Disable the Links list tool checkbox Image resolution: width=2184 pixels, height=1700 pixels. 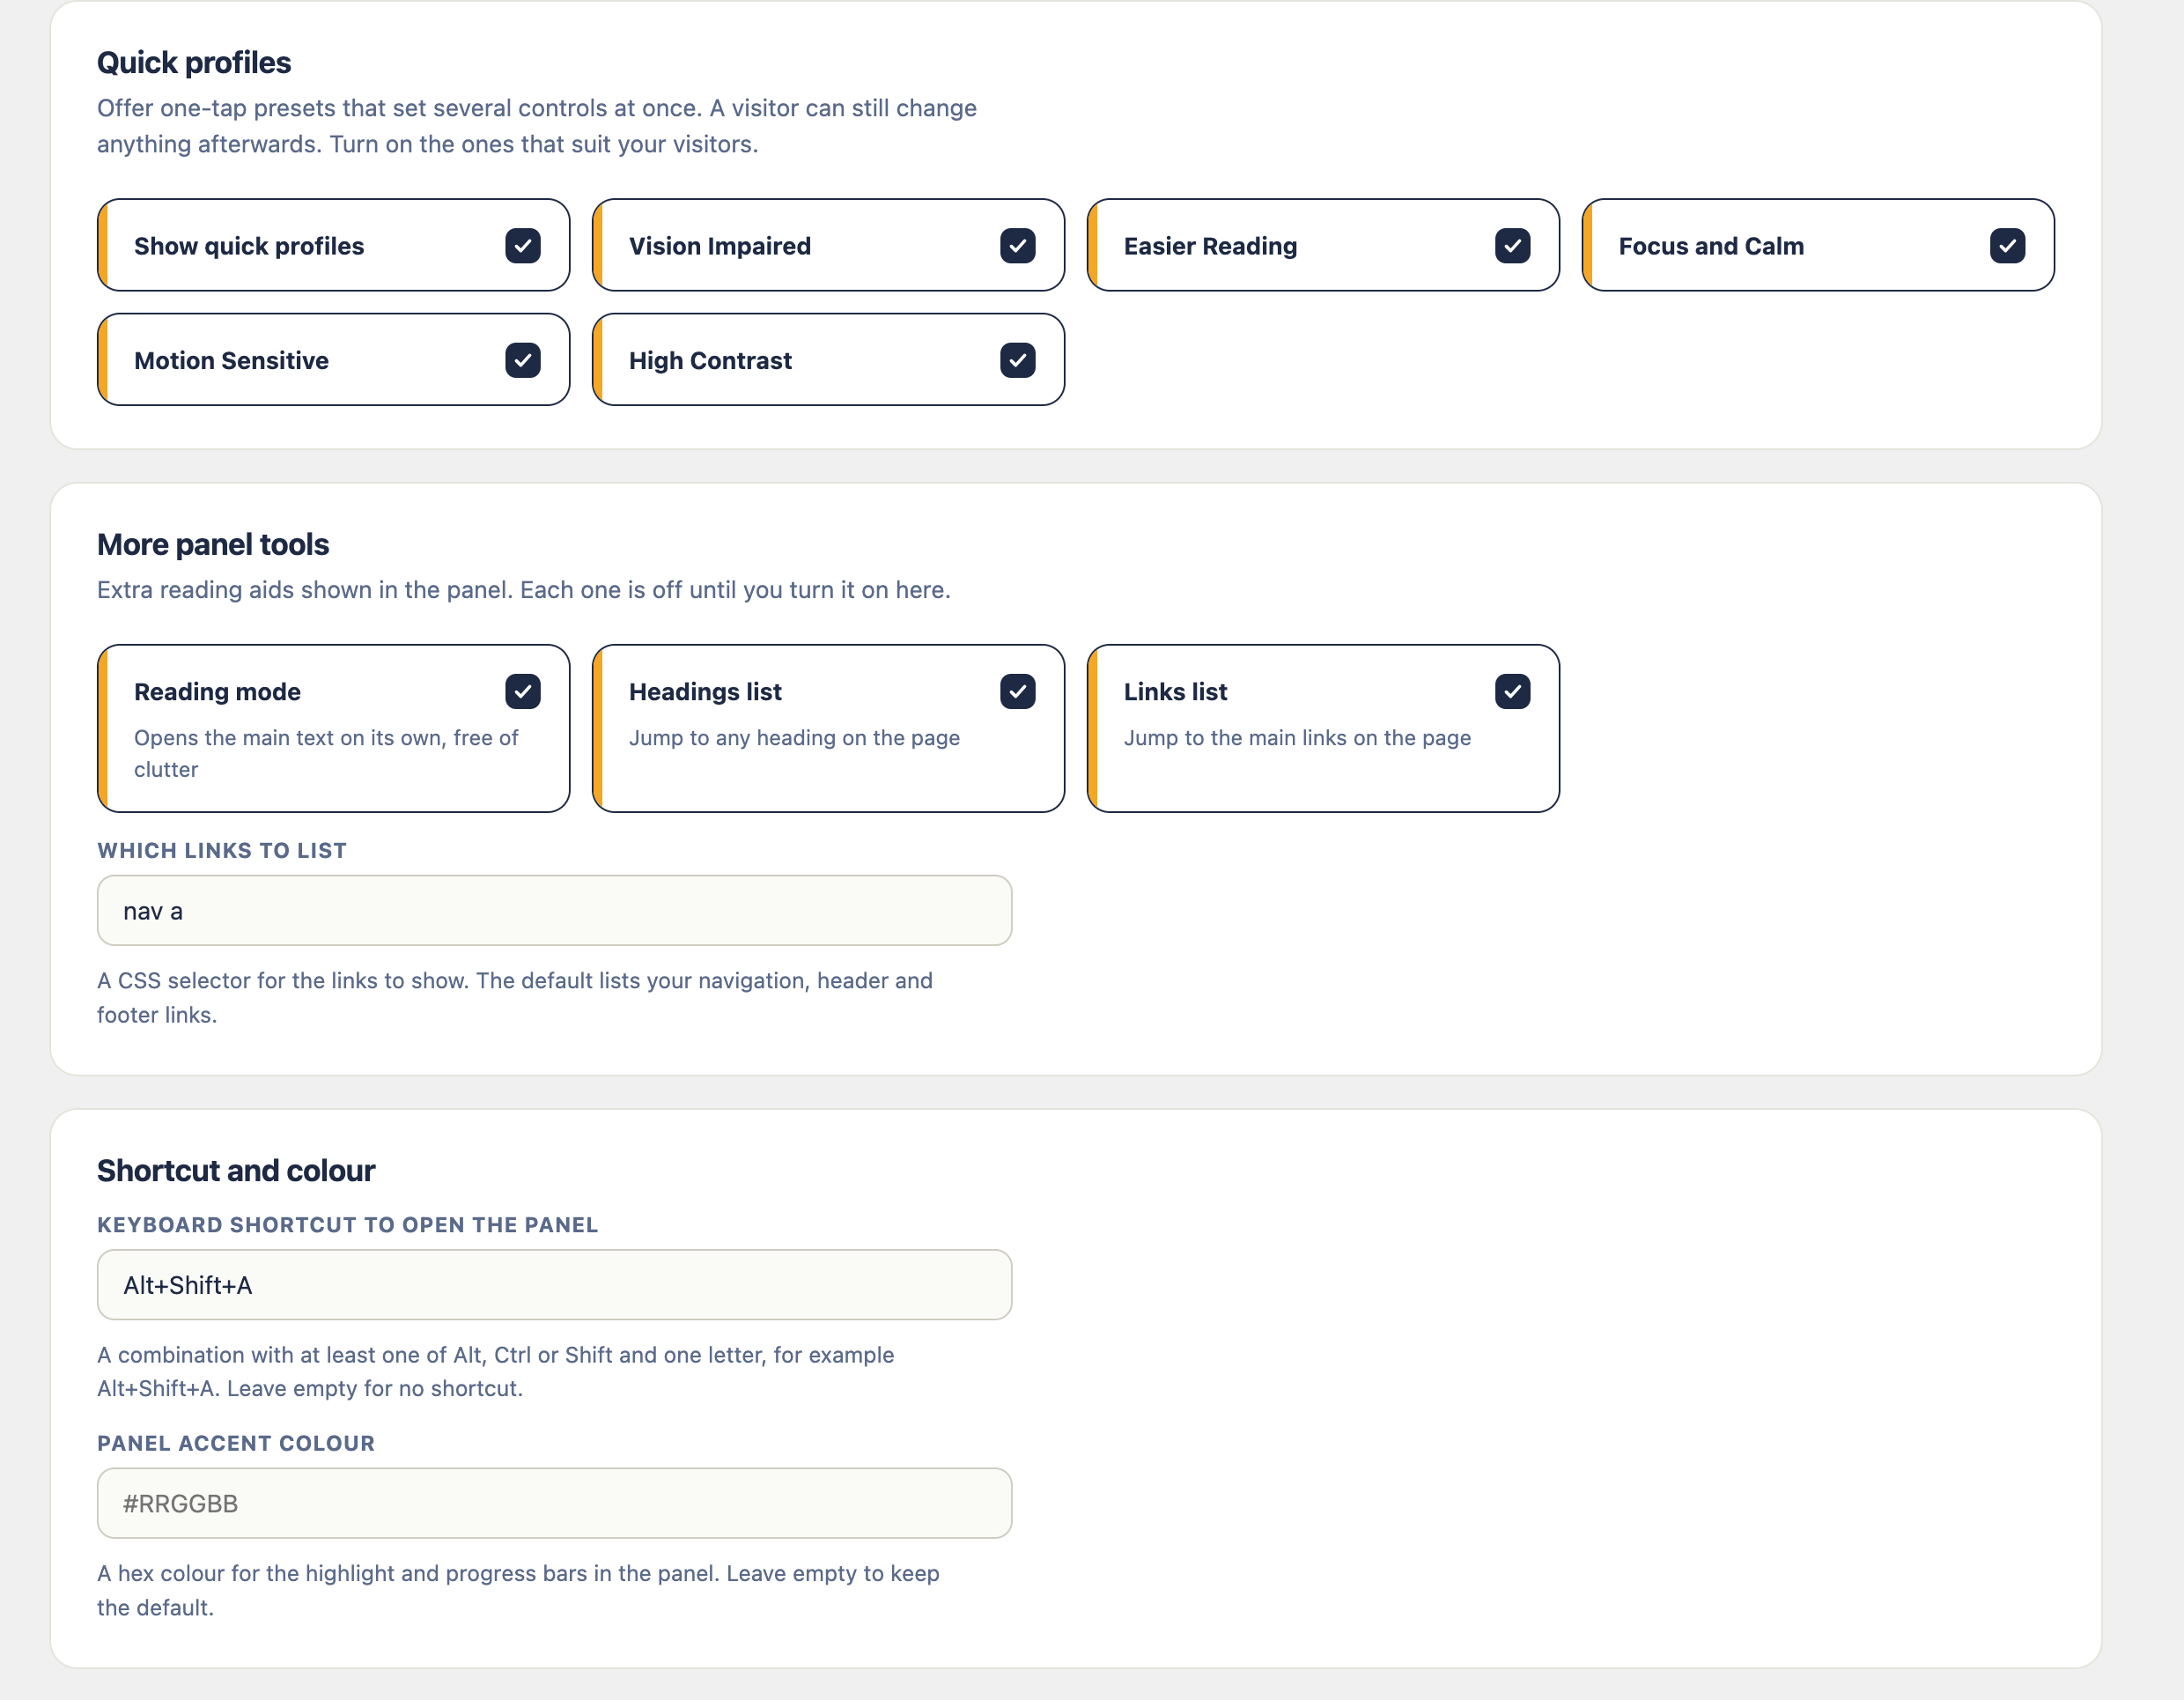coord(1513,691)
